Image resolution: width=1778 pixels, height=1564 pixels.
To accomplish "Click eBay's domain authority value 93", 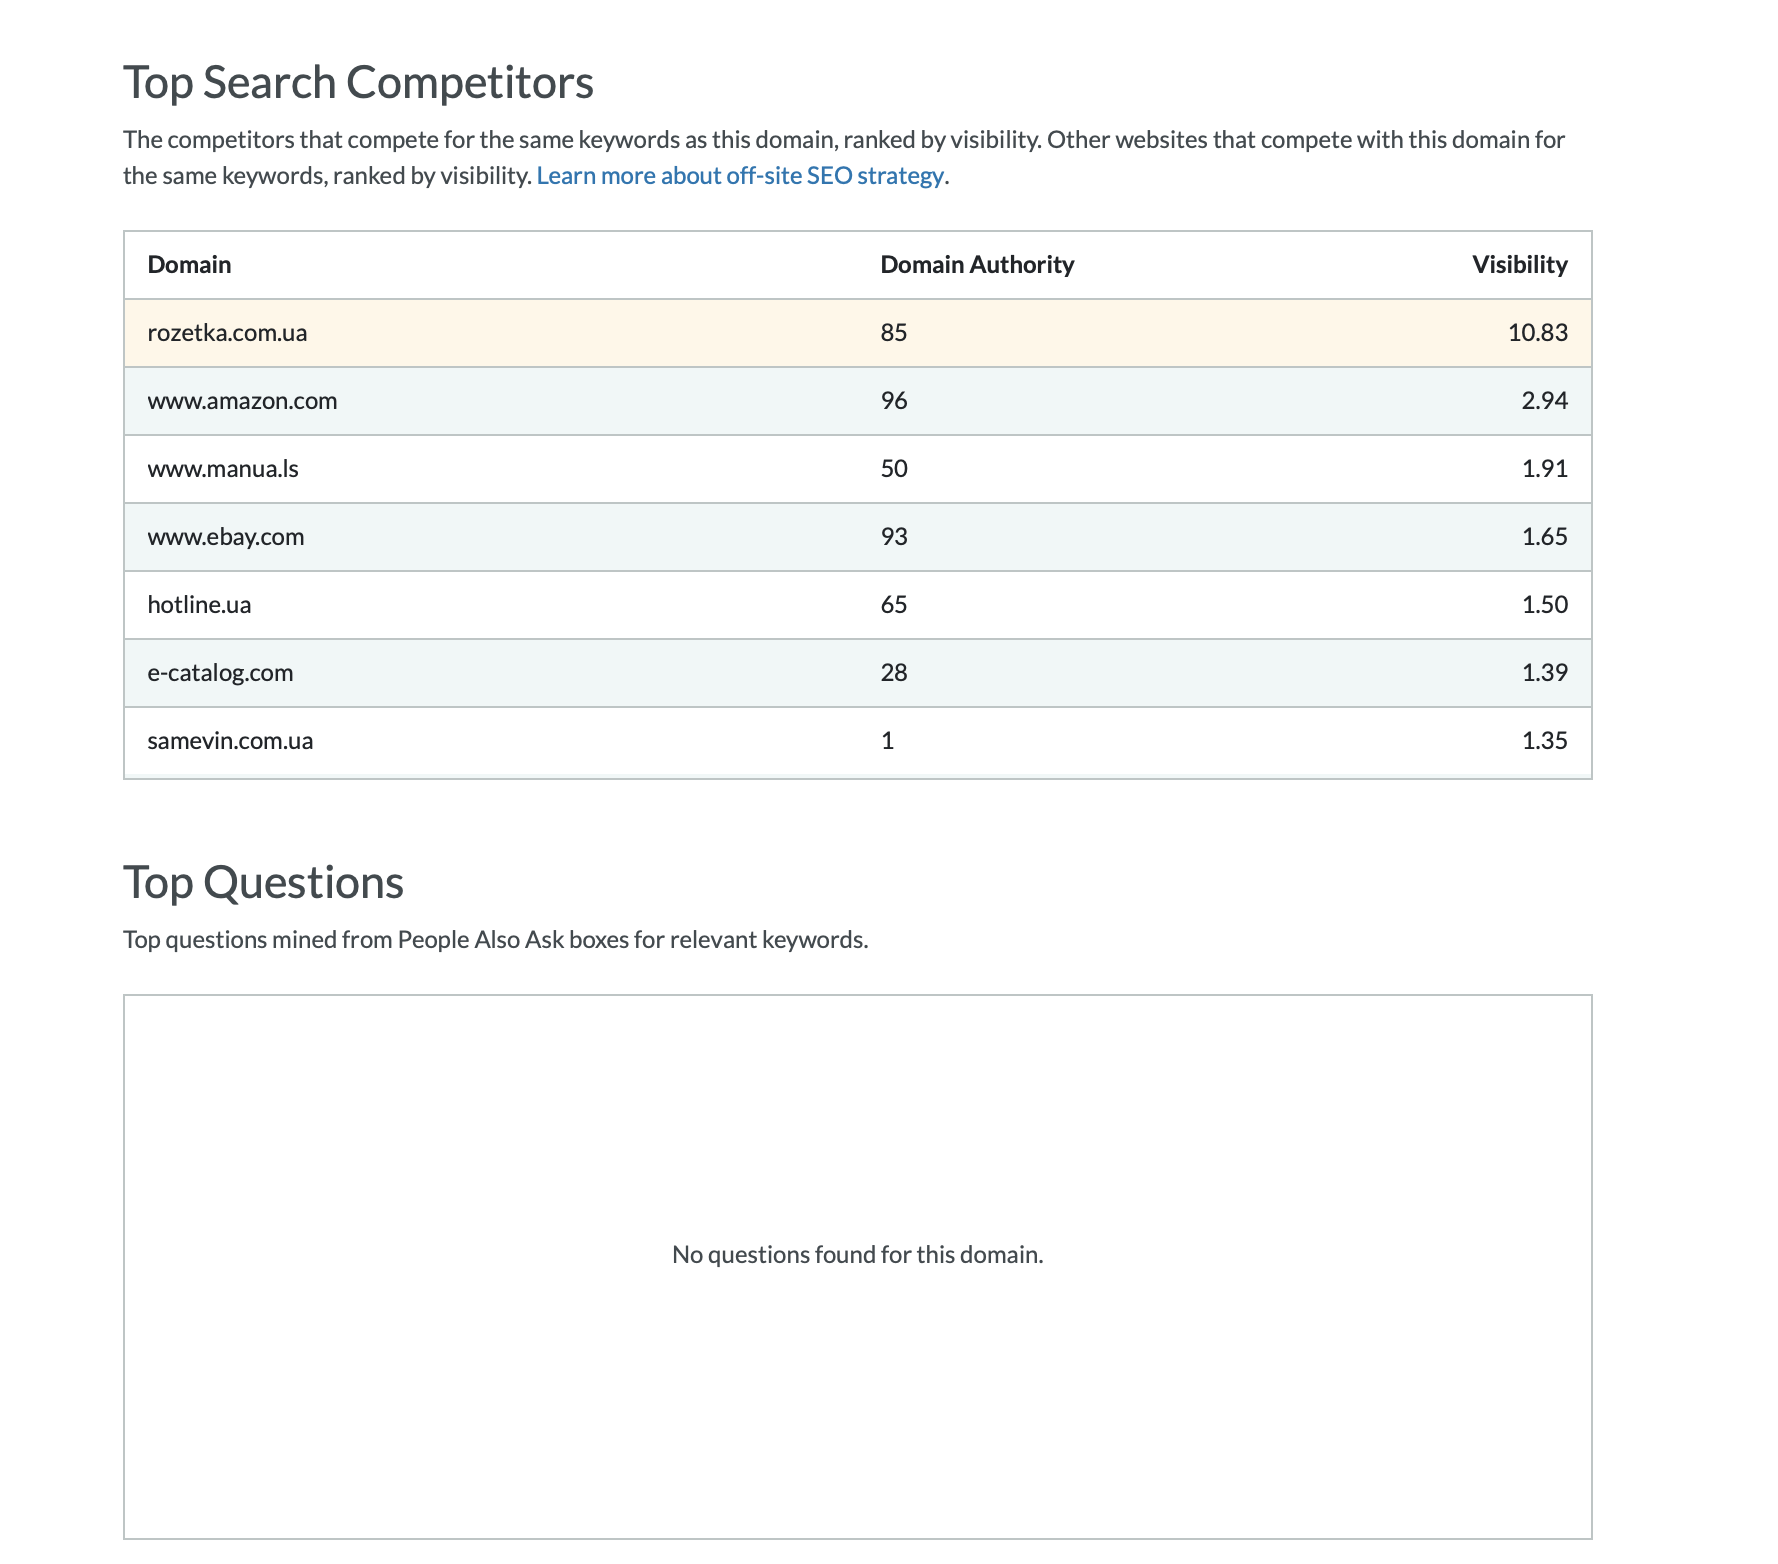I will point(893,537).
